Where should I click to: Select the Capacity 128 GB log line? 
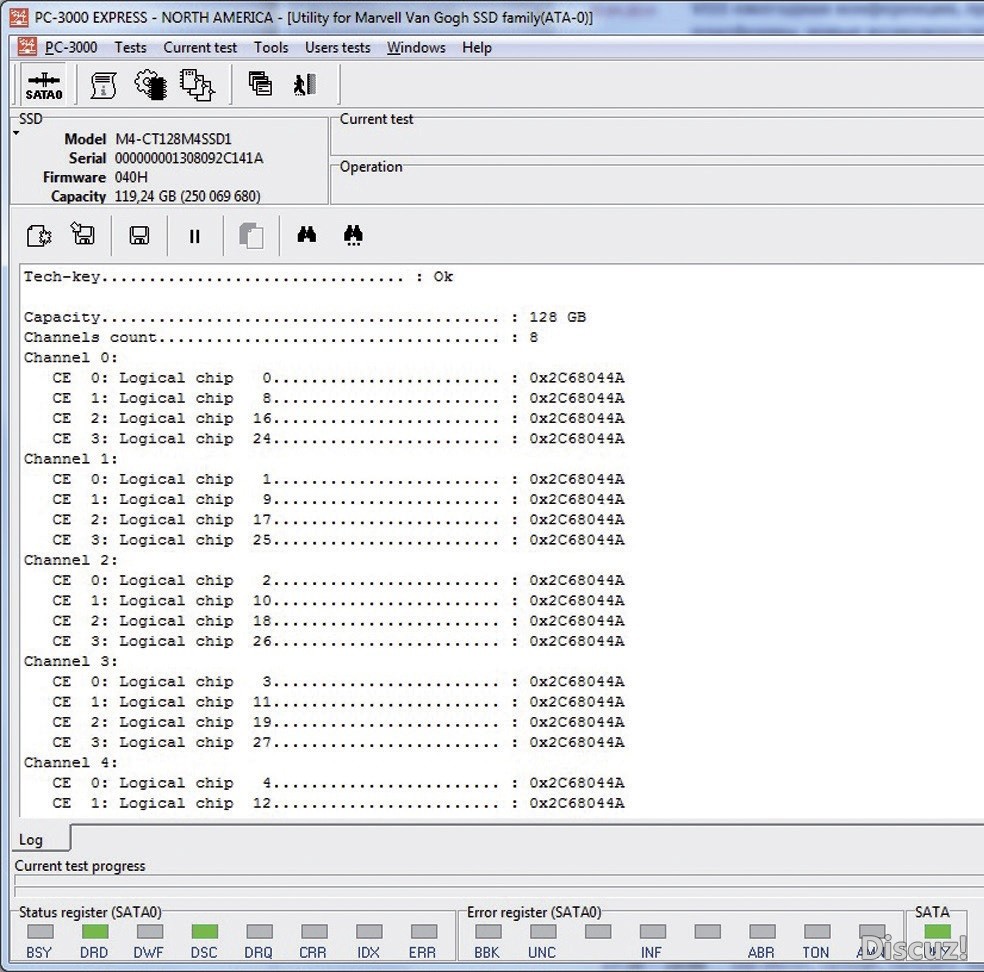305,317
